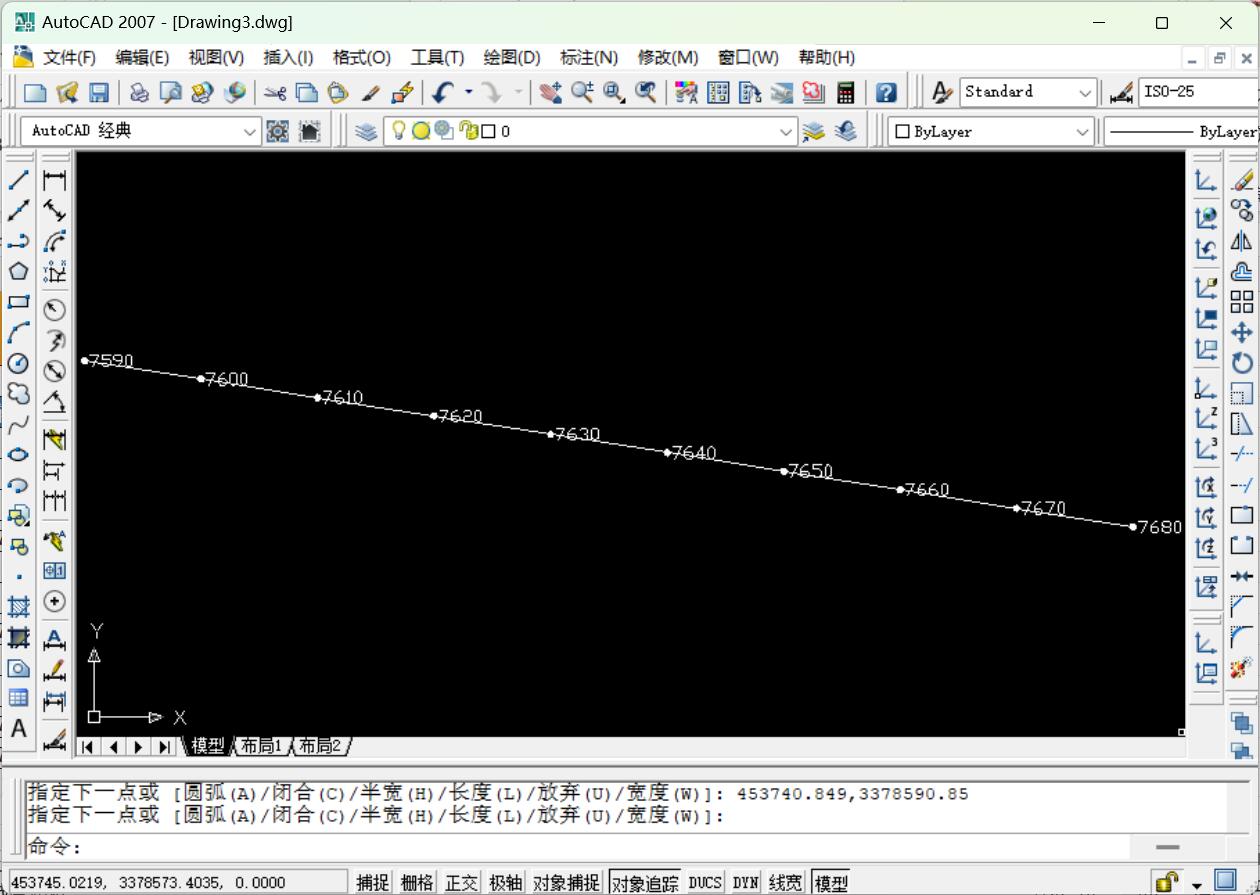The width and height of the screenshot is (1260, 895).
Task: Open the ByLayer linetype dropdown
Action: tap(1181, 131)
